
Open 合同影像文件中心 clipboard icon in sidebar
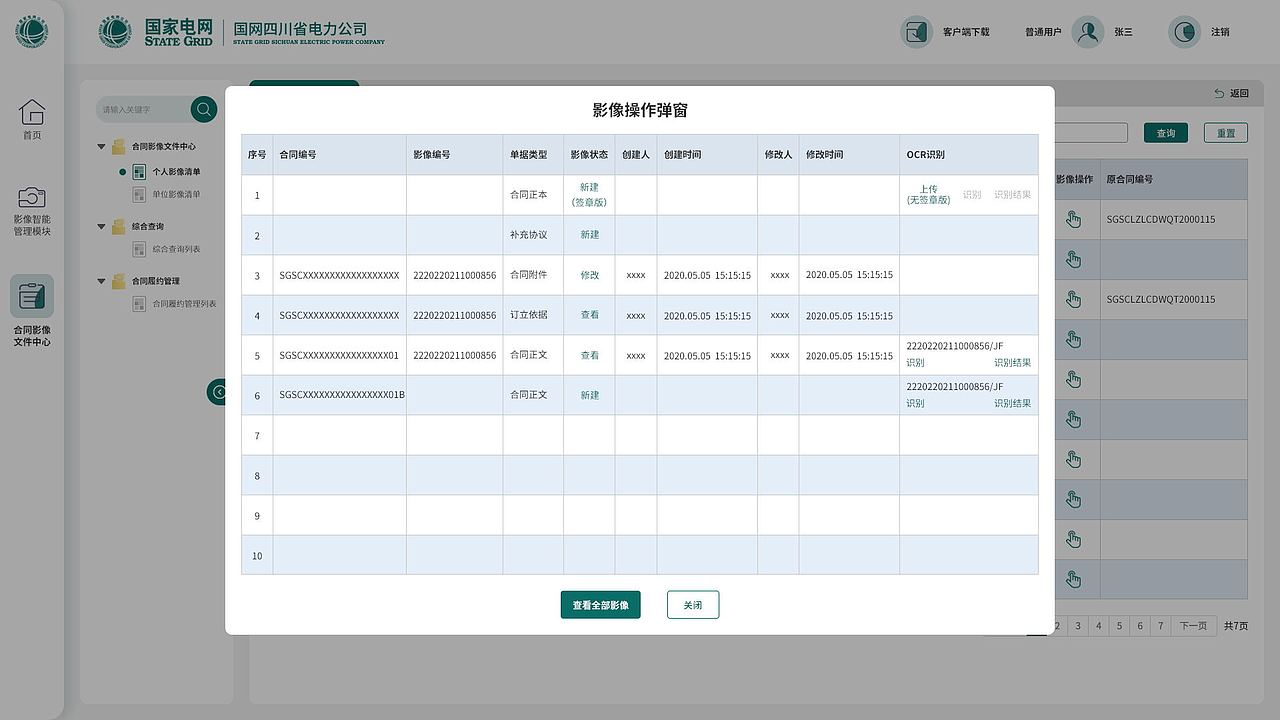click(32, 296)
